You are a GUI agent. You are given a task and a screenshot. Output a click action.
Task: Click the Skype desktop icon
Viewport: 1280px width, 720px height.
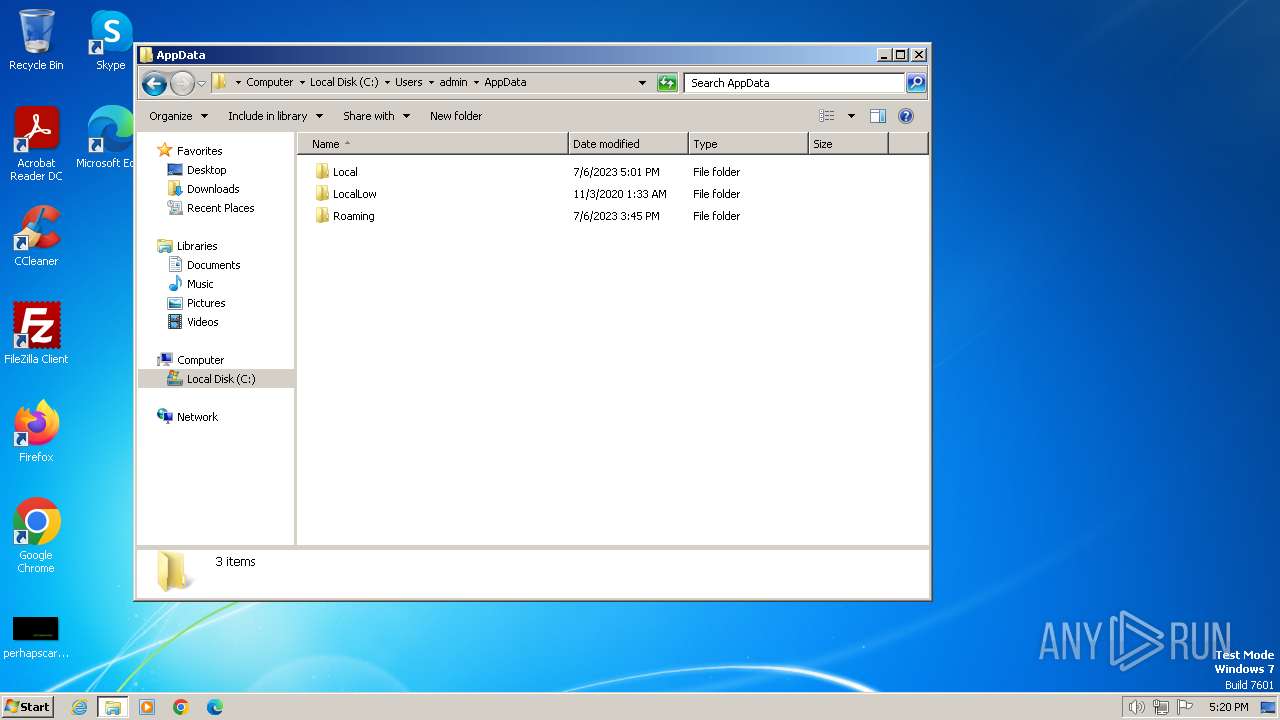pos(111,40)
